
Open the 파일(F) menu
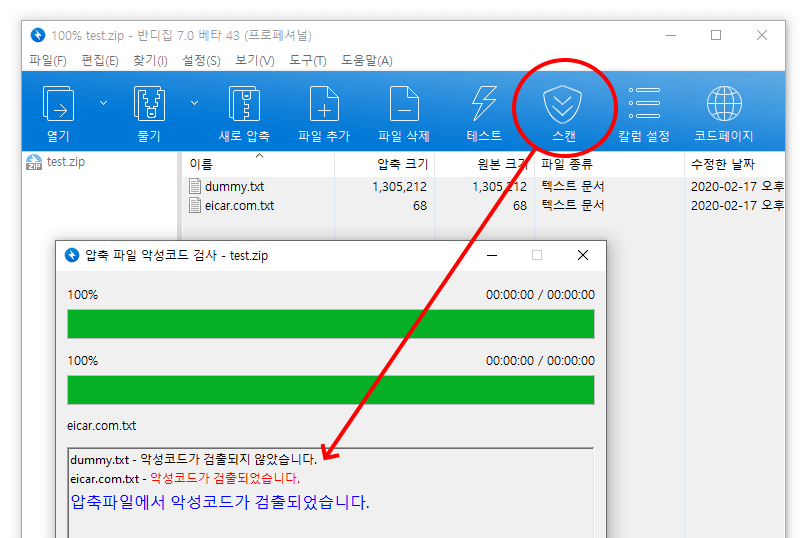[48, 61]
